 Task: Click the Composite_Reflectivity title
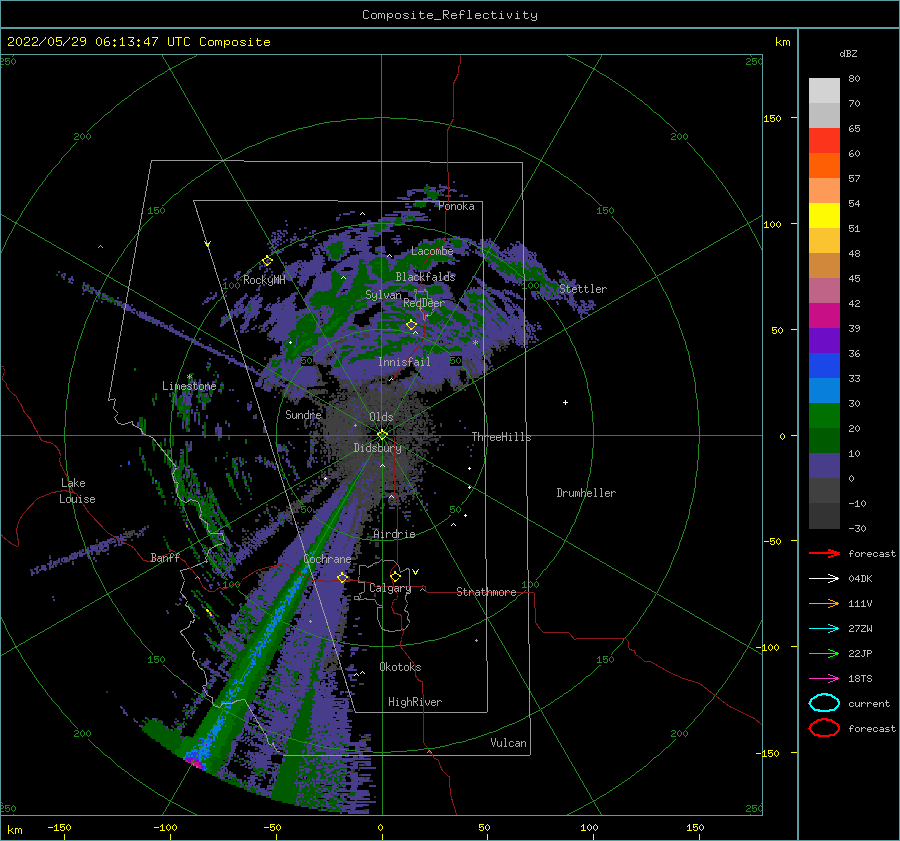point(450,15)
